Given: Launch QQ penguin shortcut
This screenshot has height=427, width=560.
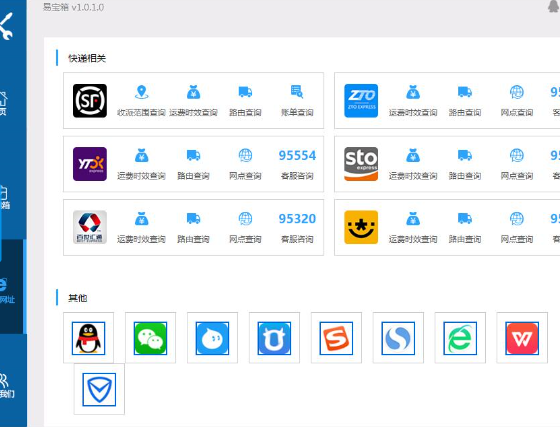Looking at the screenshot, I should [89, 338].
